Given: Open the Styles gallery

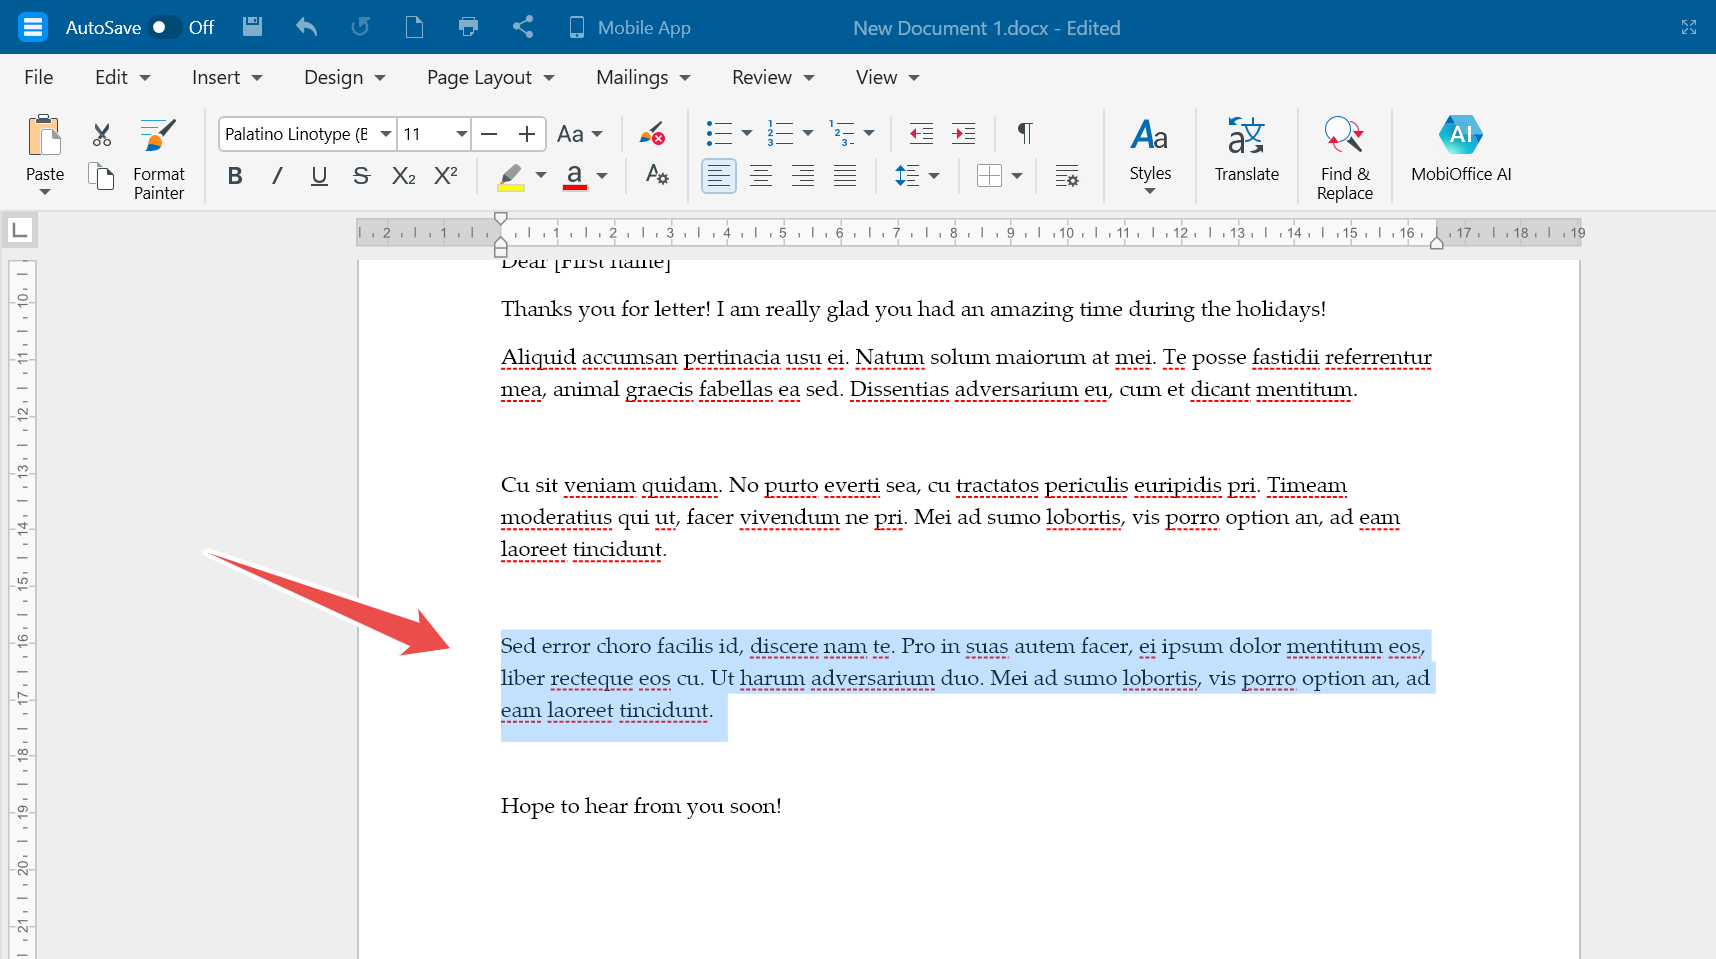Looking at the screenshot, I should 1150,156.
